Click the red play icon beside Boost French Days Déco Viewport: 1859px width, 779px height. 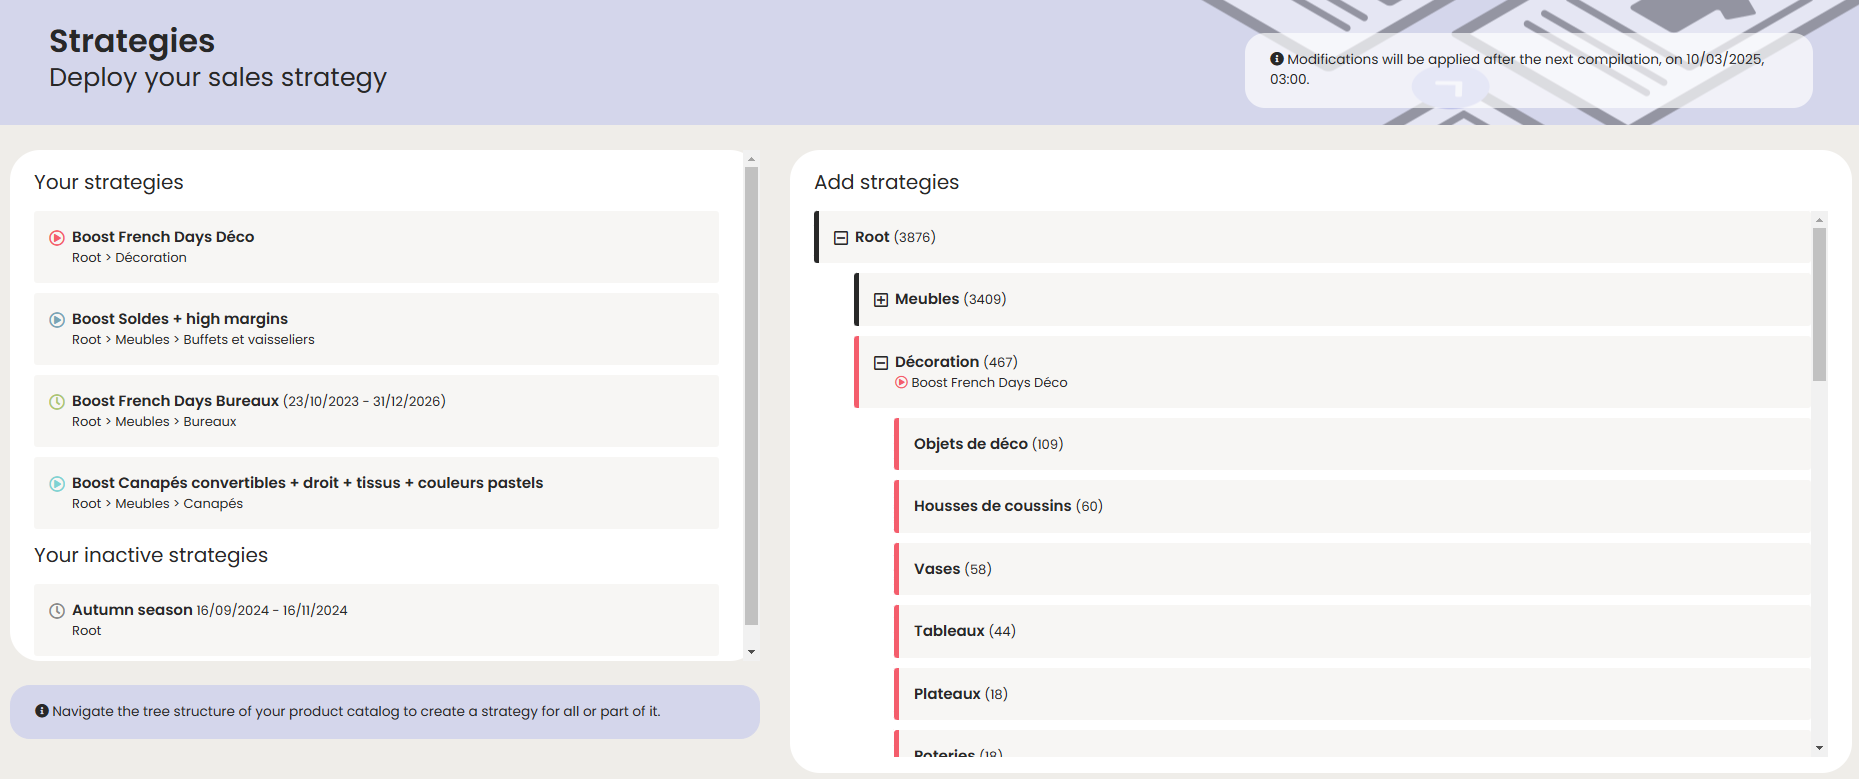click(57, 238)
